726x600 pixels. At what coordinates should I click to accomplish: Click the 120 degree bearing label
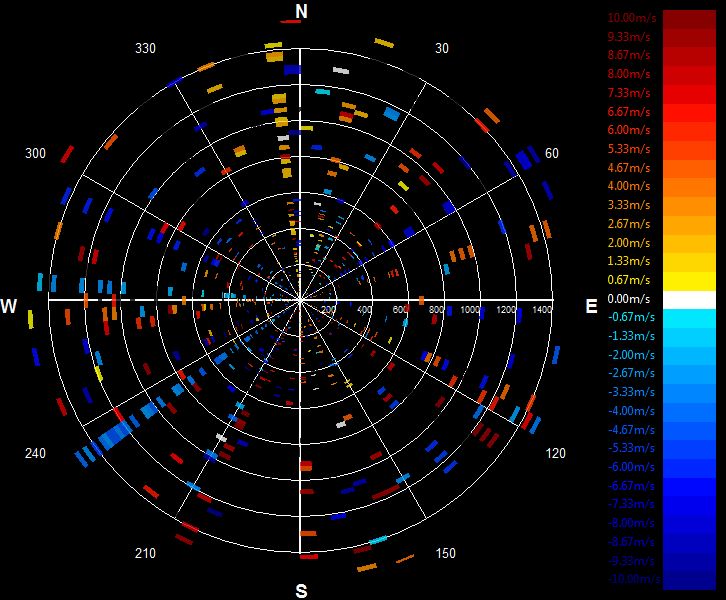556,453
